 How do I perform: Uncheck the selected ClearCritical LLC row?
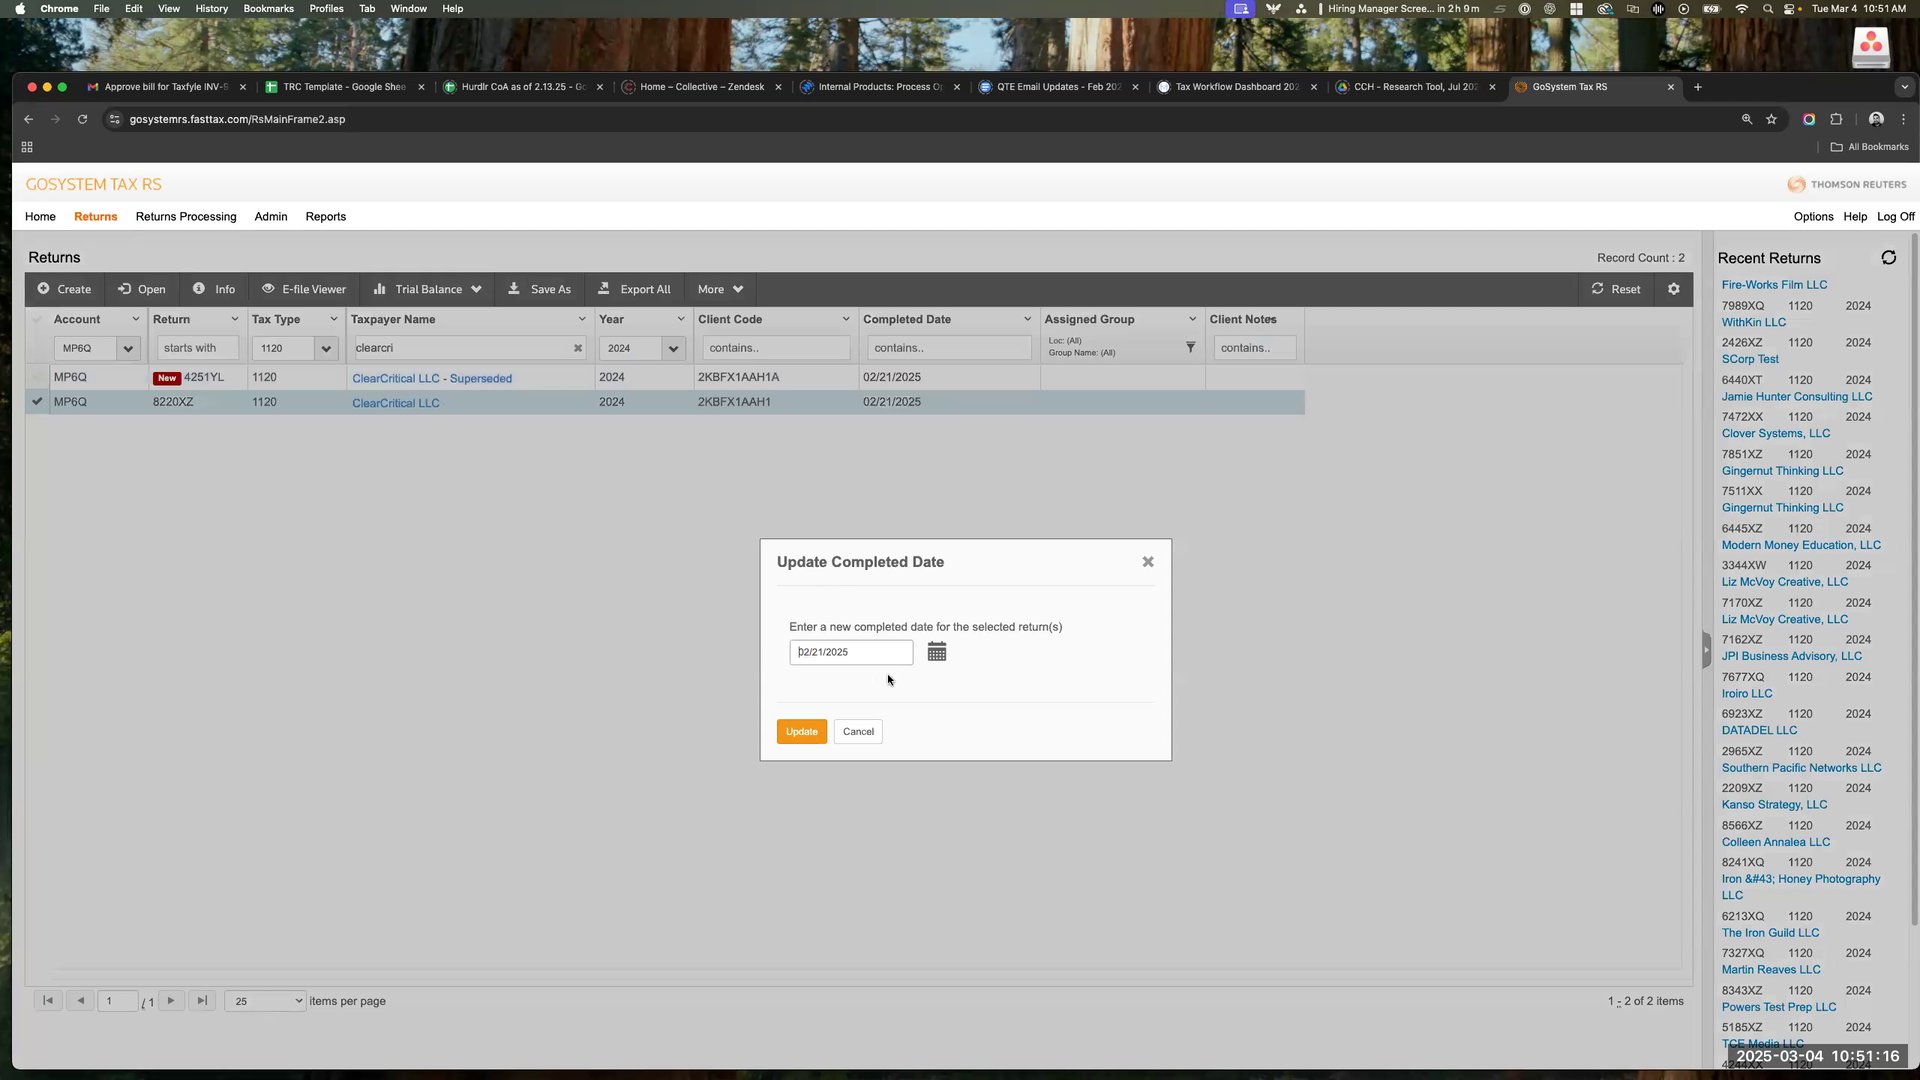click(x=37, y=402)
